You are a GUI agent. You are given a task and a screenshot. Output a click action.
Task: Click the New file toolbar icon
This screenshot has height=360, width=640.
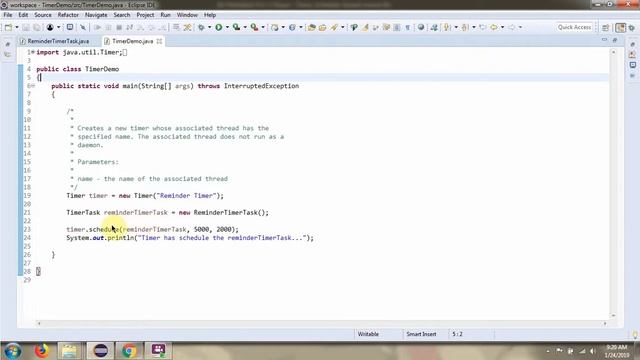[x=8, y=27]
